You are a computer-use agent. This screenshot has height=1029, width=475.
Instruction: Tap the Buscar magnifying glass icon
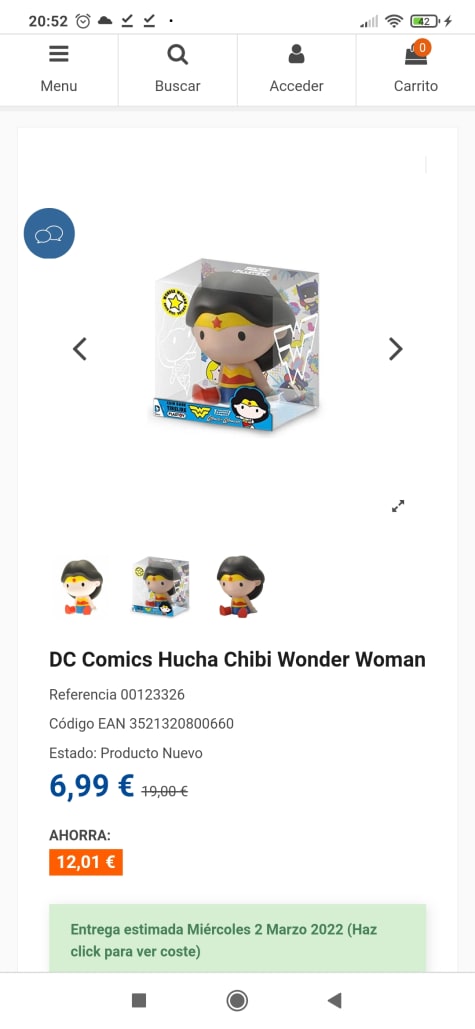tap(177, 54)
